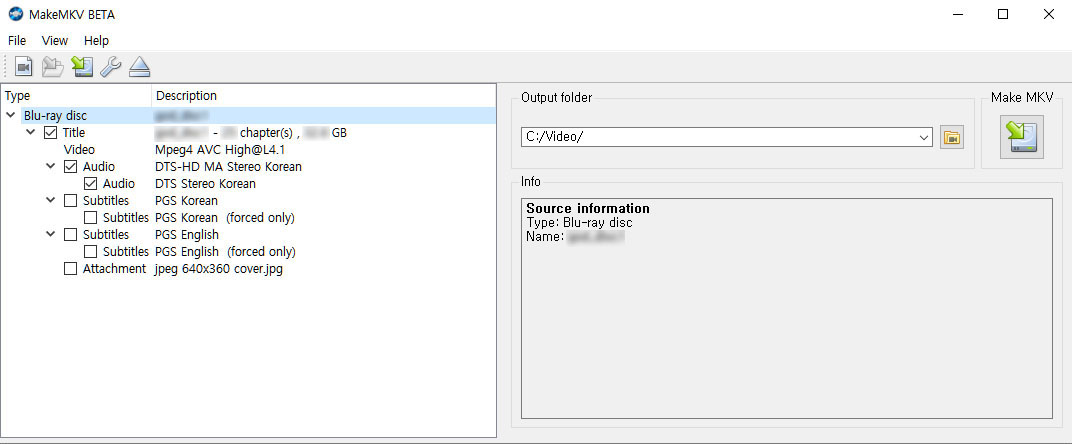Click the Backup disc toolbar icon
The image size is (1072, 444).
coord(53,66)
